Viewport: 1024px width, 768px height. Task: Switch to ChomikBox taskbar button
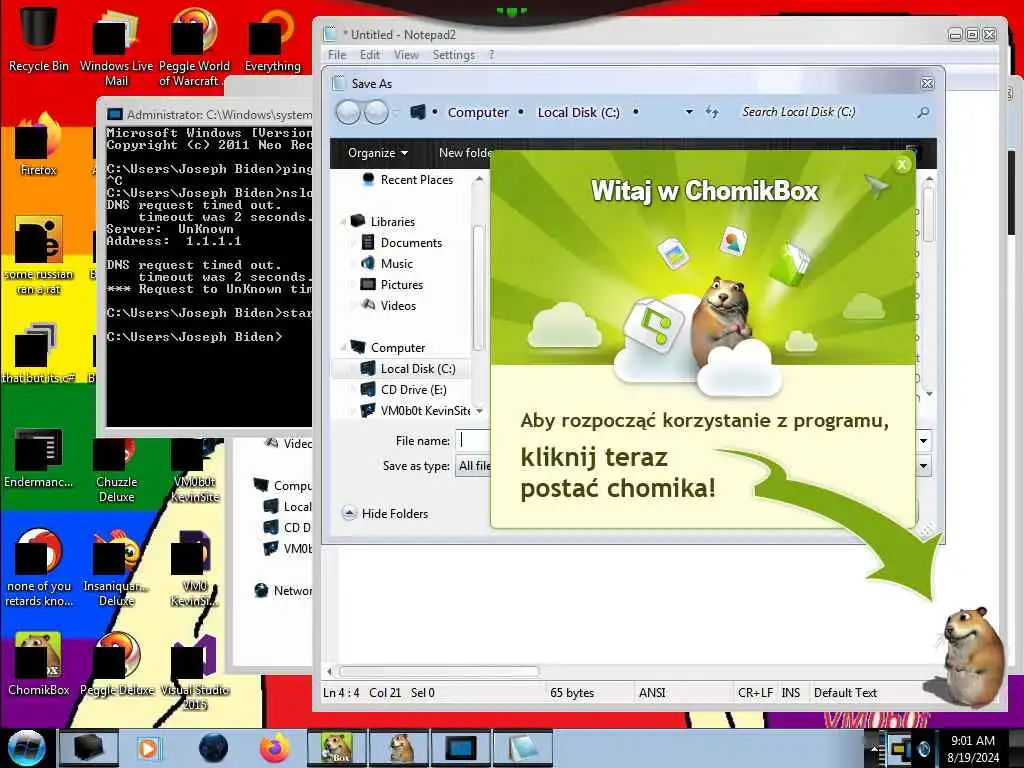tap(336, 748)
